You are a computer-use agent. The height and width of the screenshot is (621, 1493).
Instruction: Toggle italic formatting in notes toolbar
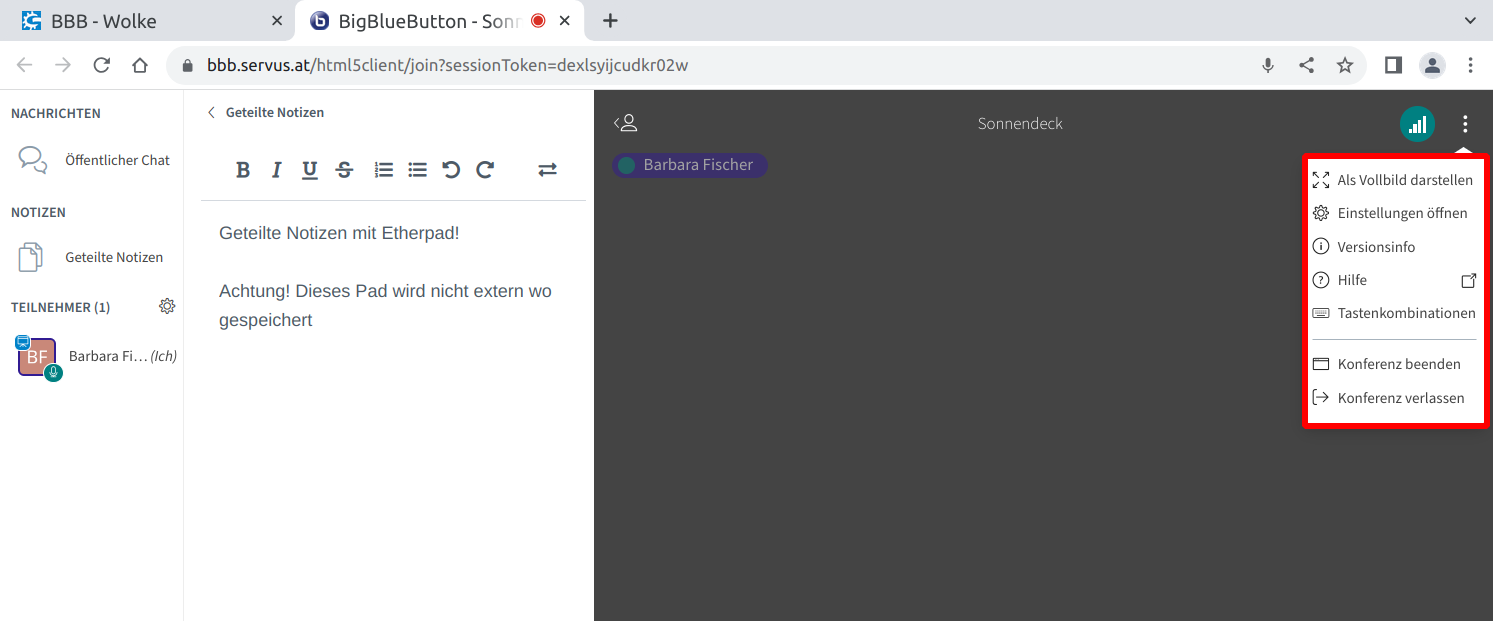pos(277,170)
